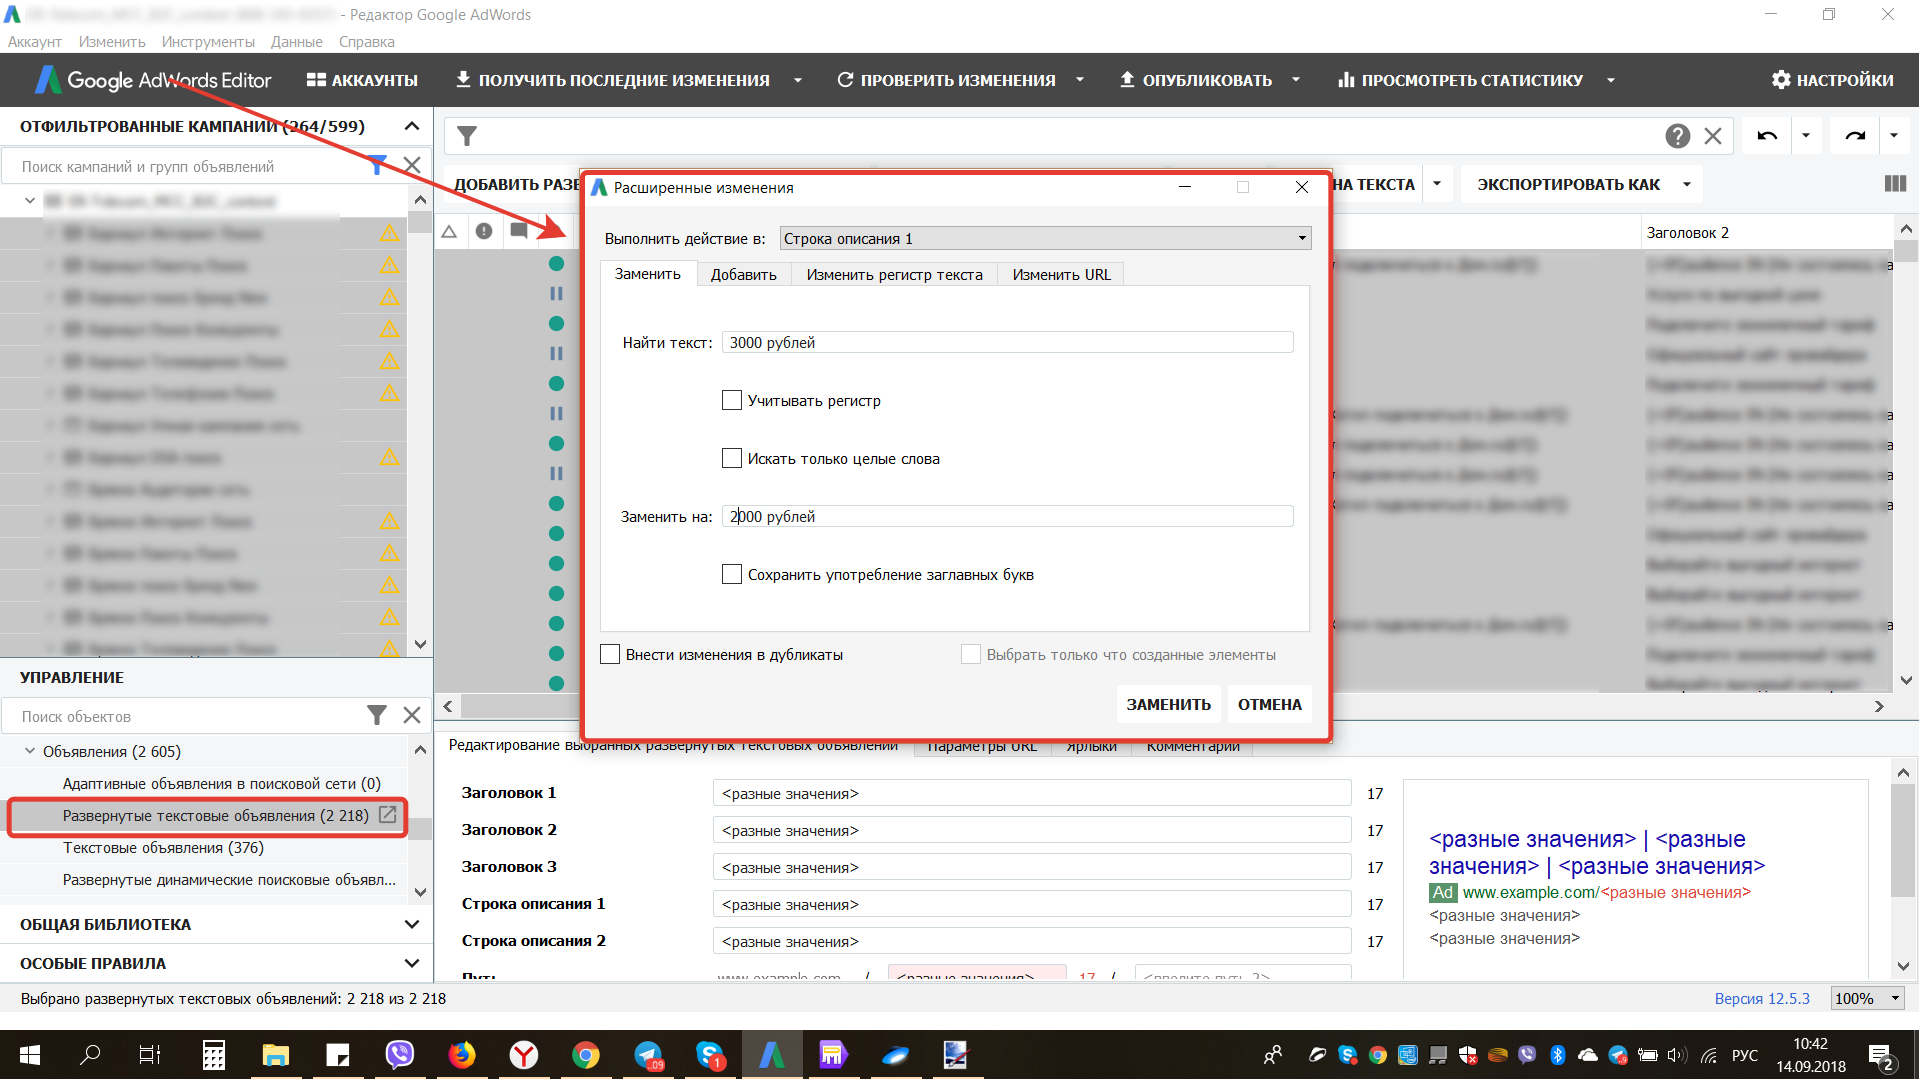
Task: Open the Аккаунт menu
Action: (x=35, y=42)
